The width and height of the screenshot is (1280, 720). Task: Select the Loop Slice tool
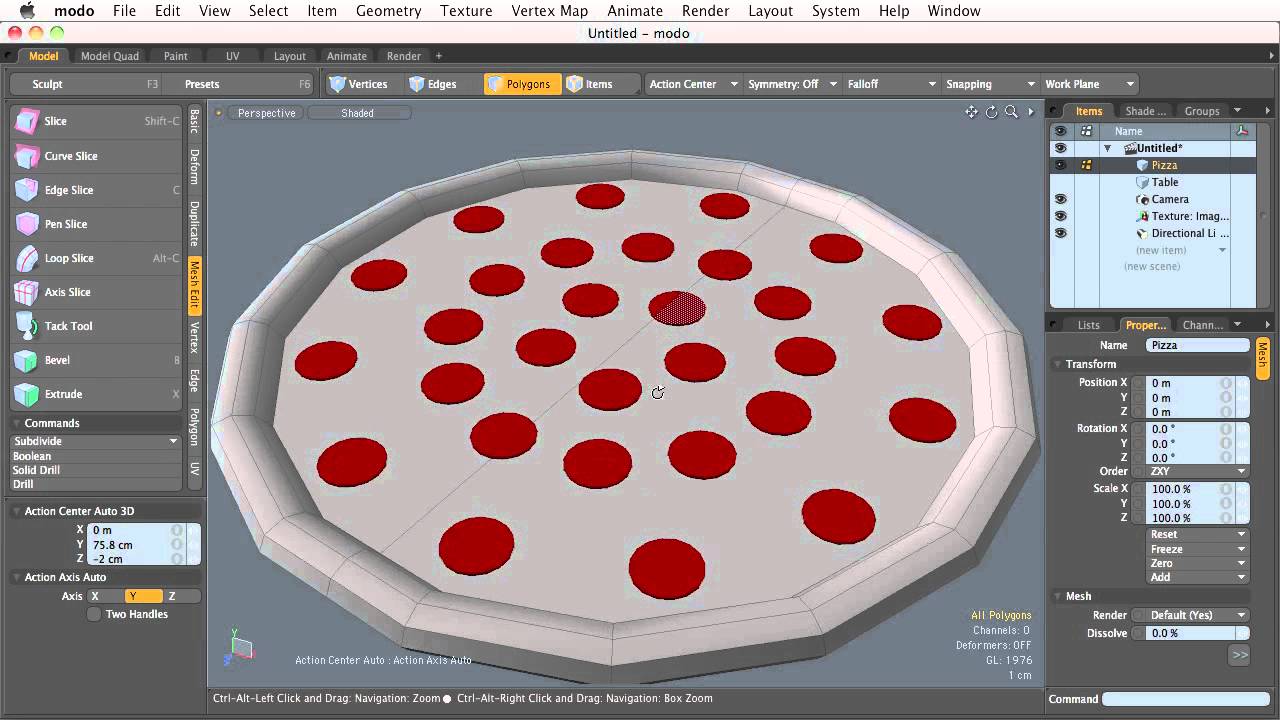(97, 258)
